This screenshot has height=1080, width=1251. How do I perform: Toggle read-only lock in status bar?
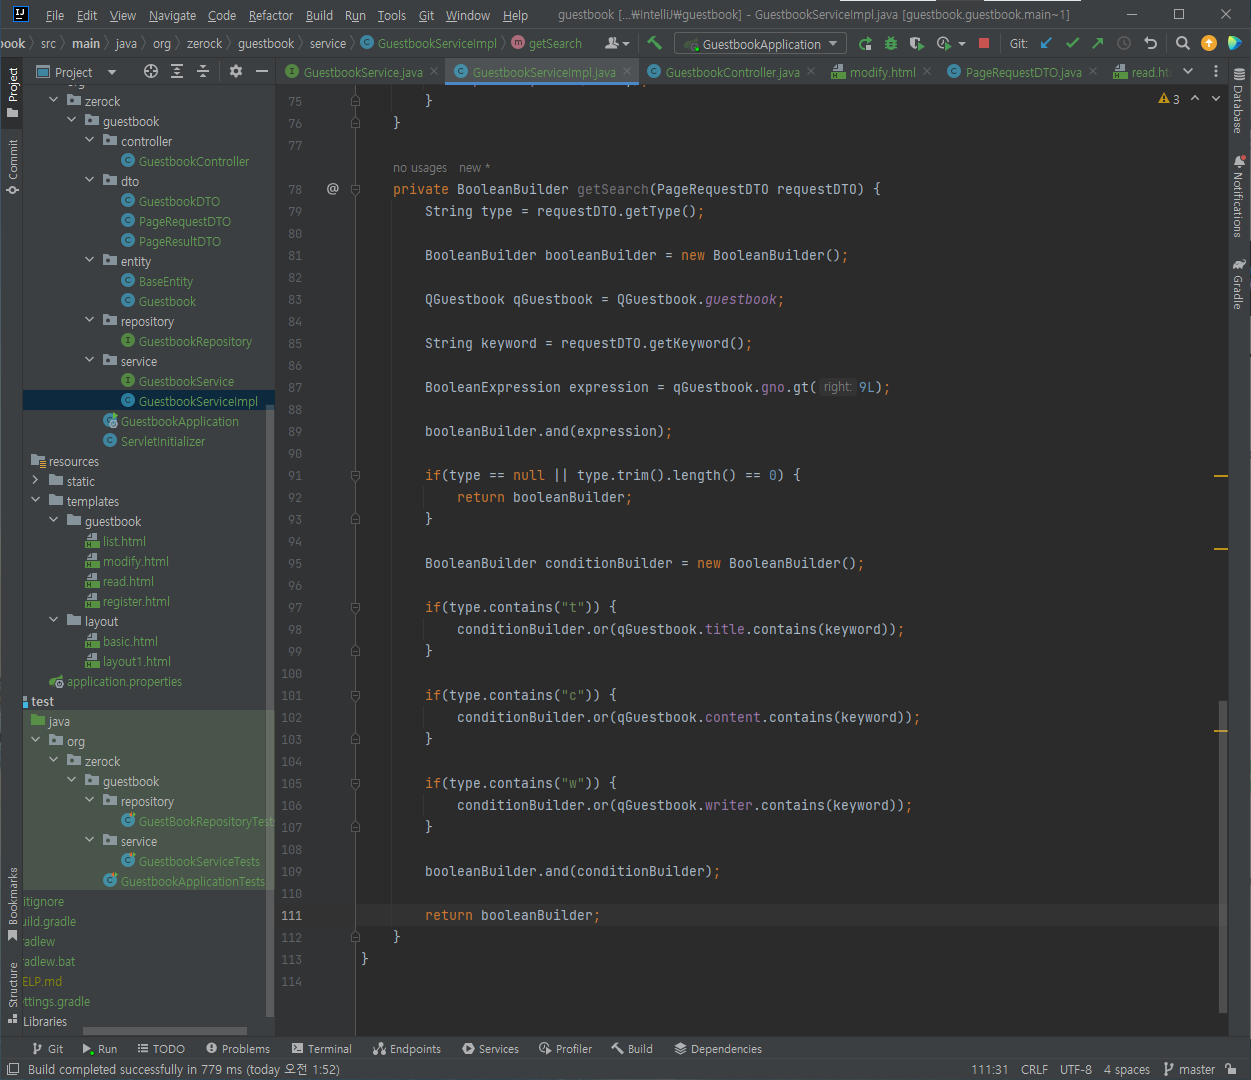[1230, 1069]
